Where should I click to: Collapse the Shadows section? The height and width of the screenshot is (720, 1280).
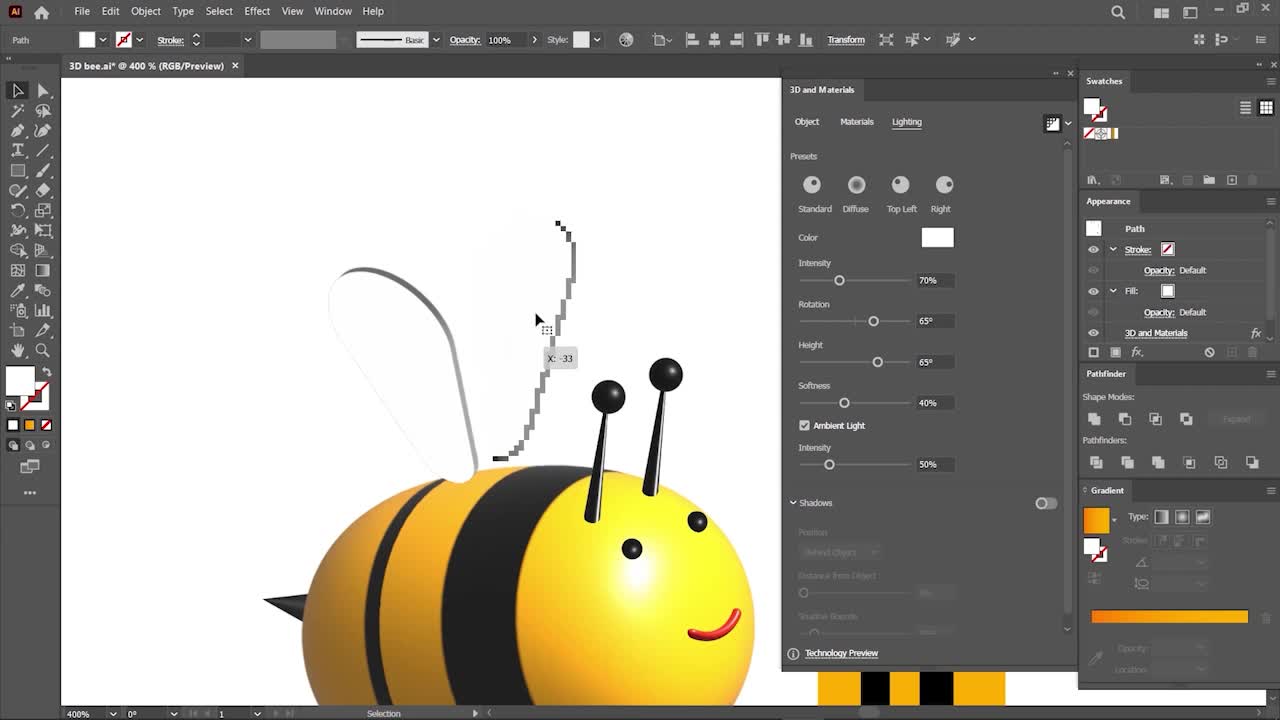tap(793, 503)
